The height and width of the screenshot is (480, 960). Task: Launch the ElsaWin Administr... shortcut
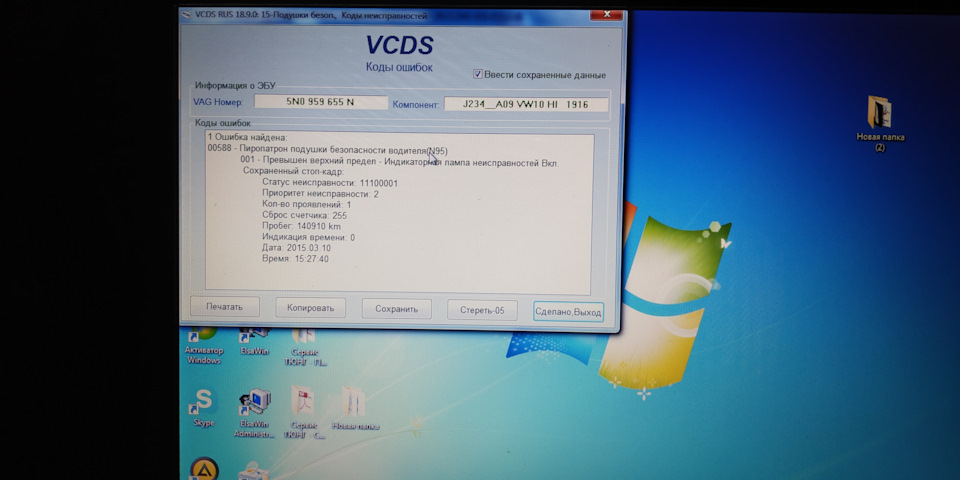[x=254, y=414]
